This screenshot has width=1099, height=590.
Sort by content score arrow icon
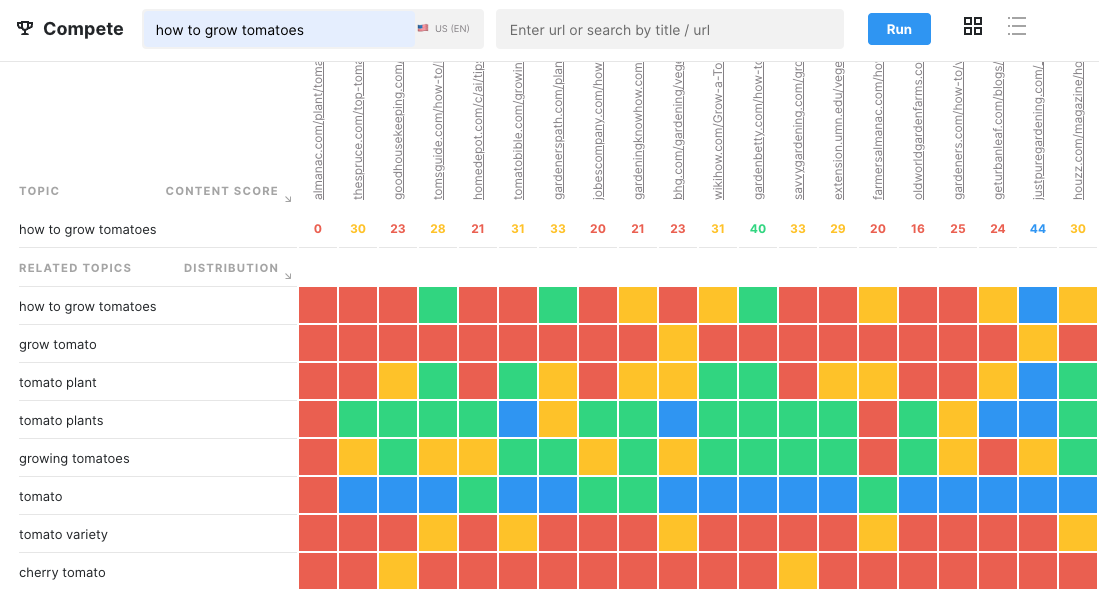(x=288, y=199)
